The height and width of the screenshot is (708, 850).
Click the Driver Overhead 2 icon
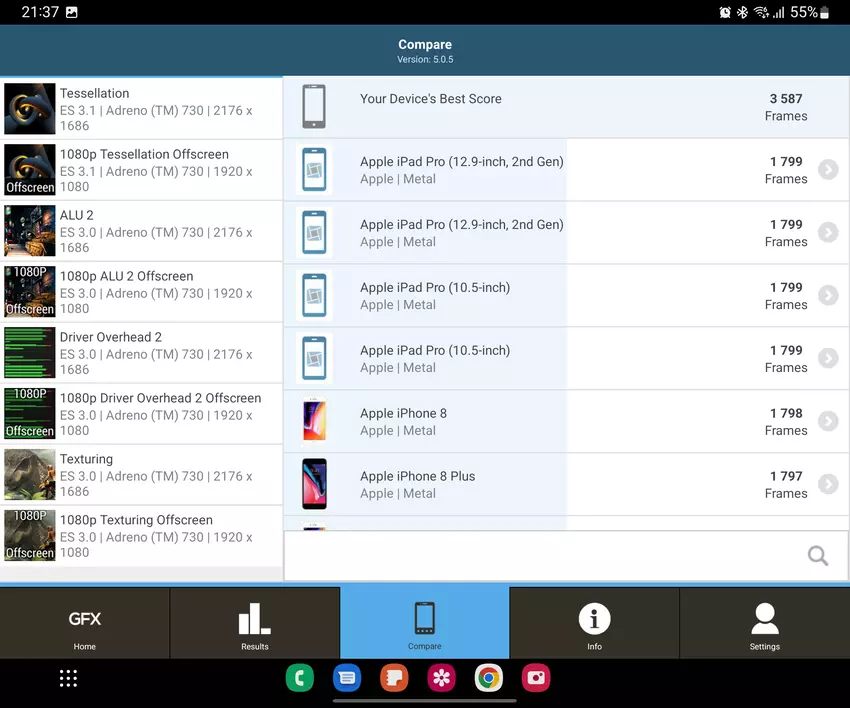click(30, 353)
